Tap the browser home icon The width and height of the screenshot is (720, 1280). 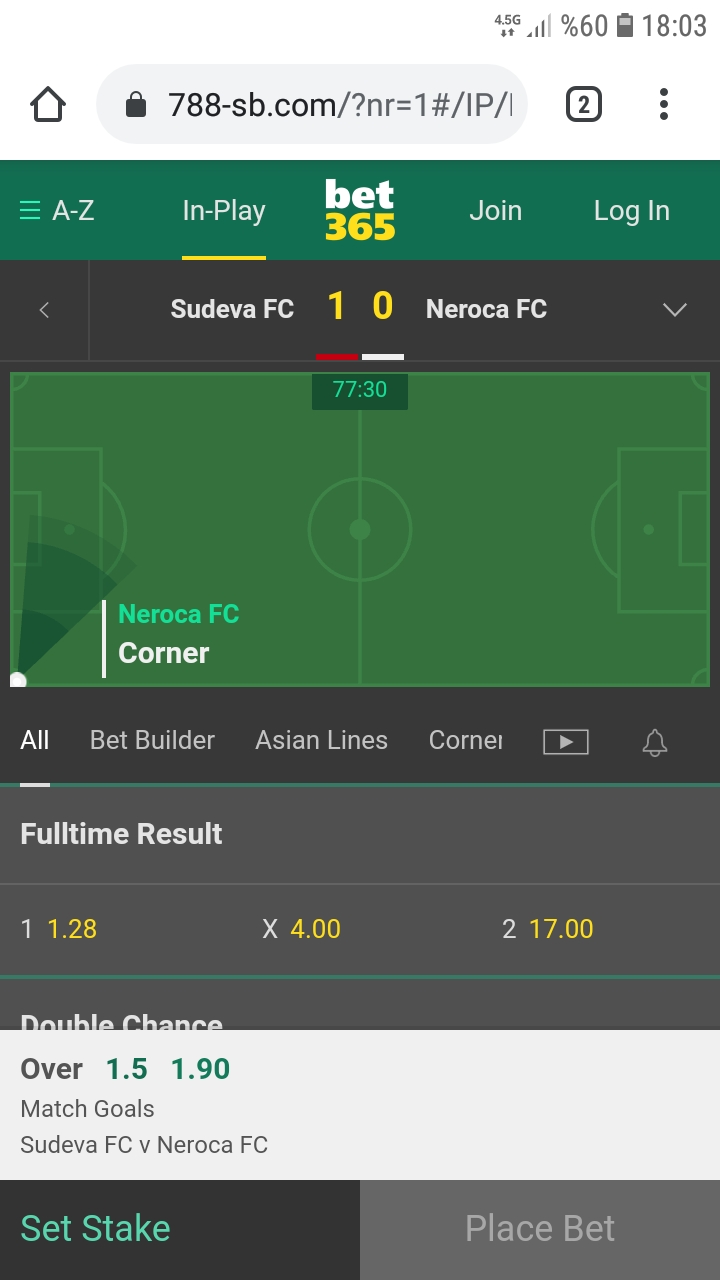pyautogui.click(x=48, y=104)
